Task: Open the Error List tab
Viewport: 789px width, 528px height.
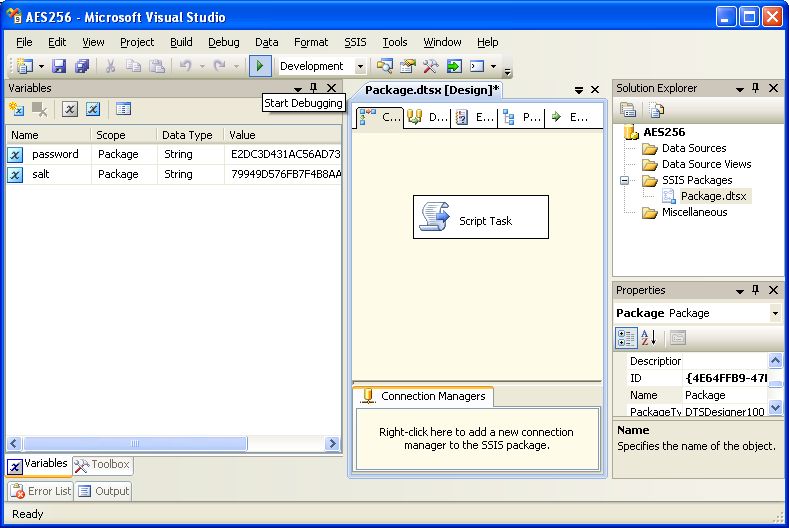Action: pyautogui.click(x=41, y=491)
